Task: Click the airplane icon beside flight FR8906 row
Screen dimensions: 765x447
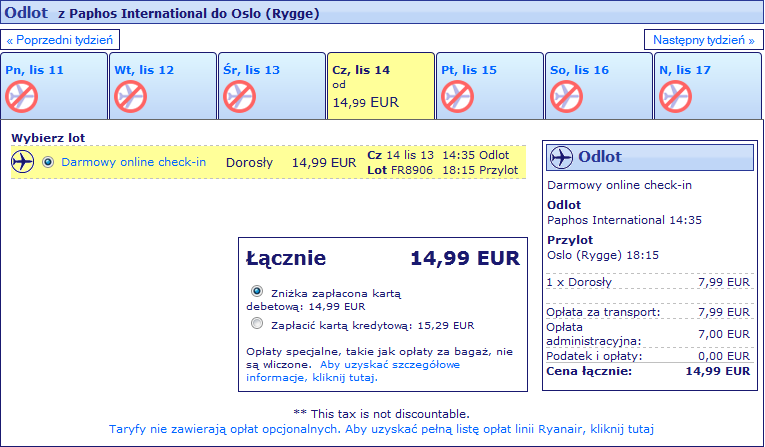Action: (x=22, y=162)
